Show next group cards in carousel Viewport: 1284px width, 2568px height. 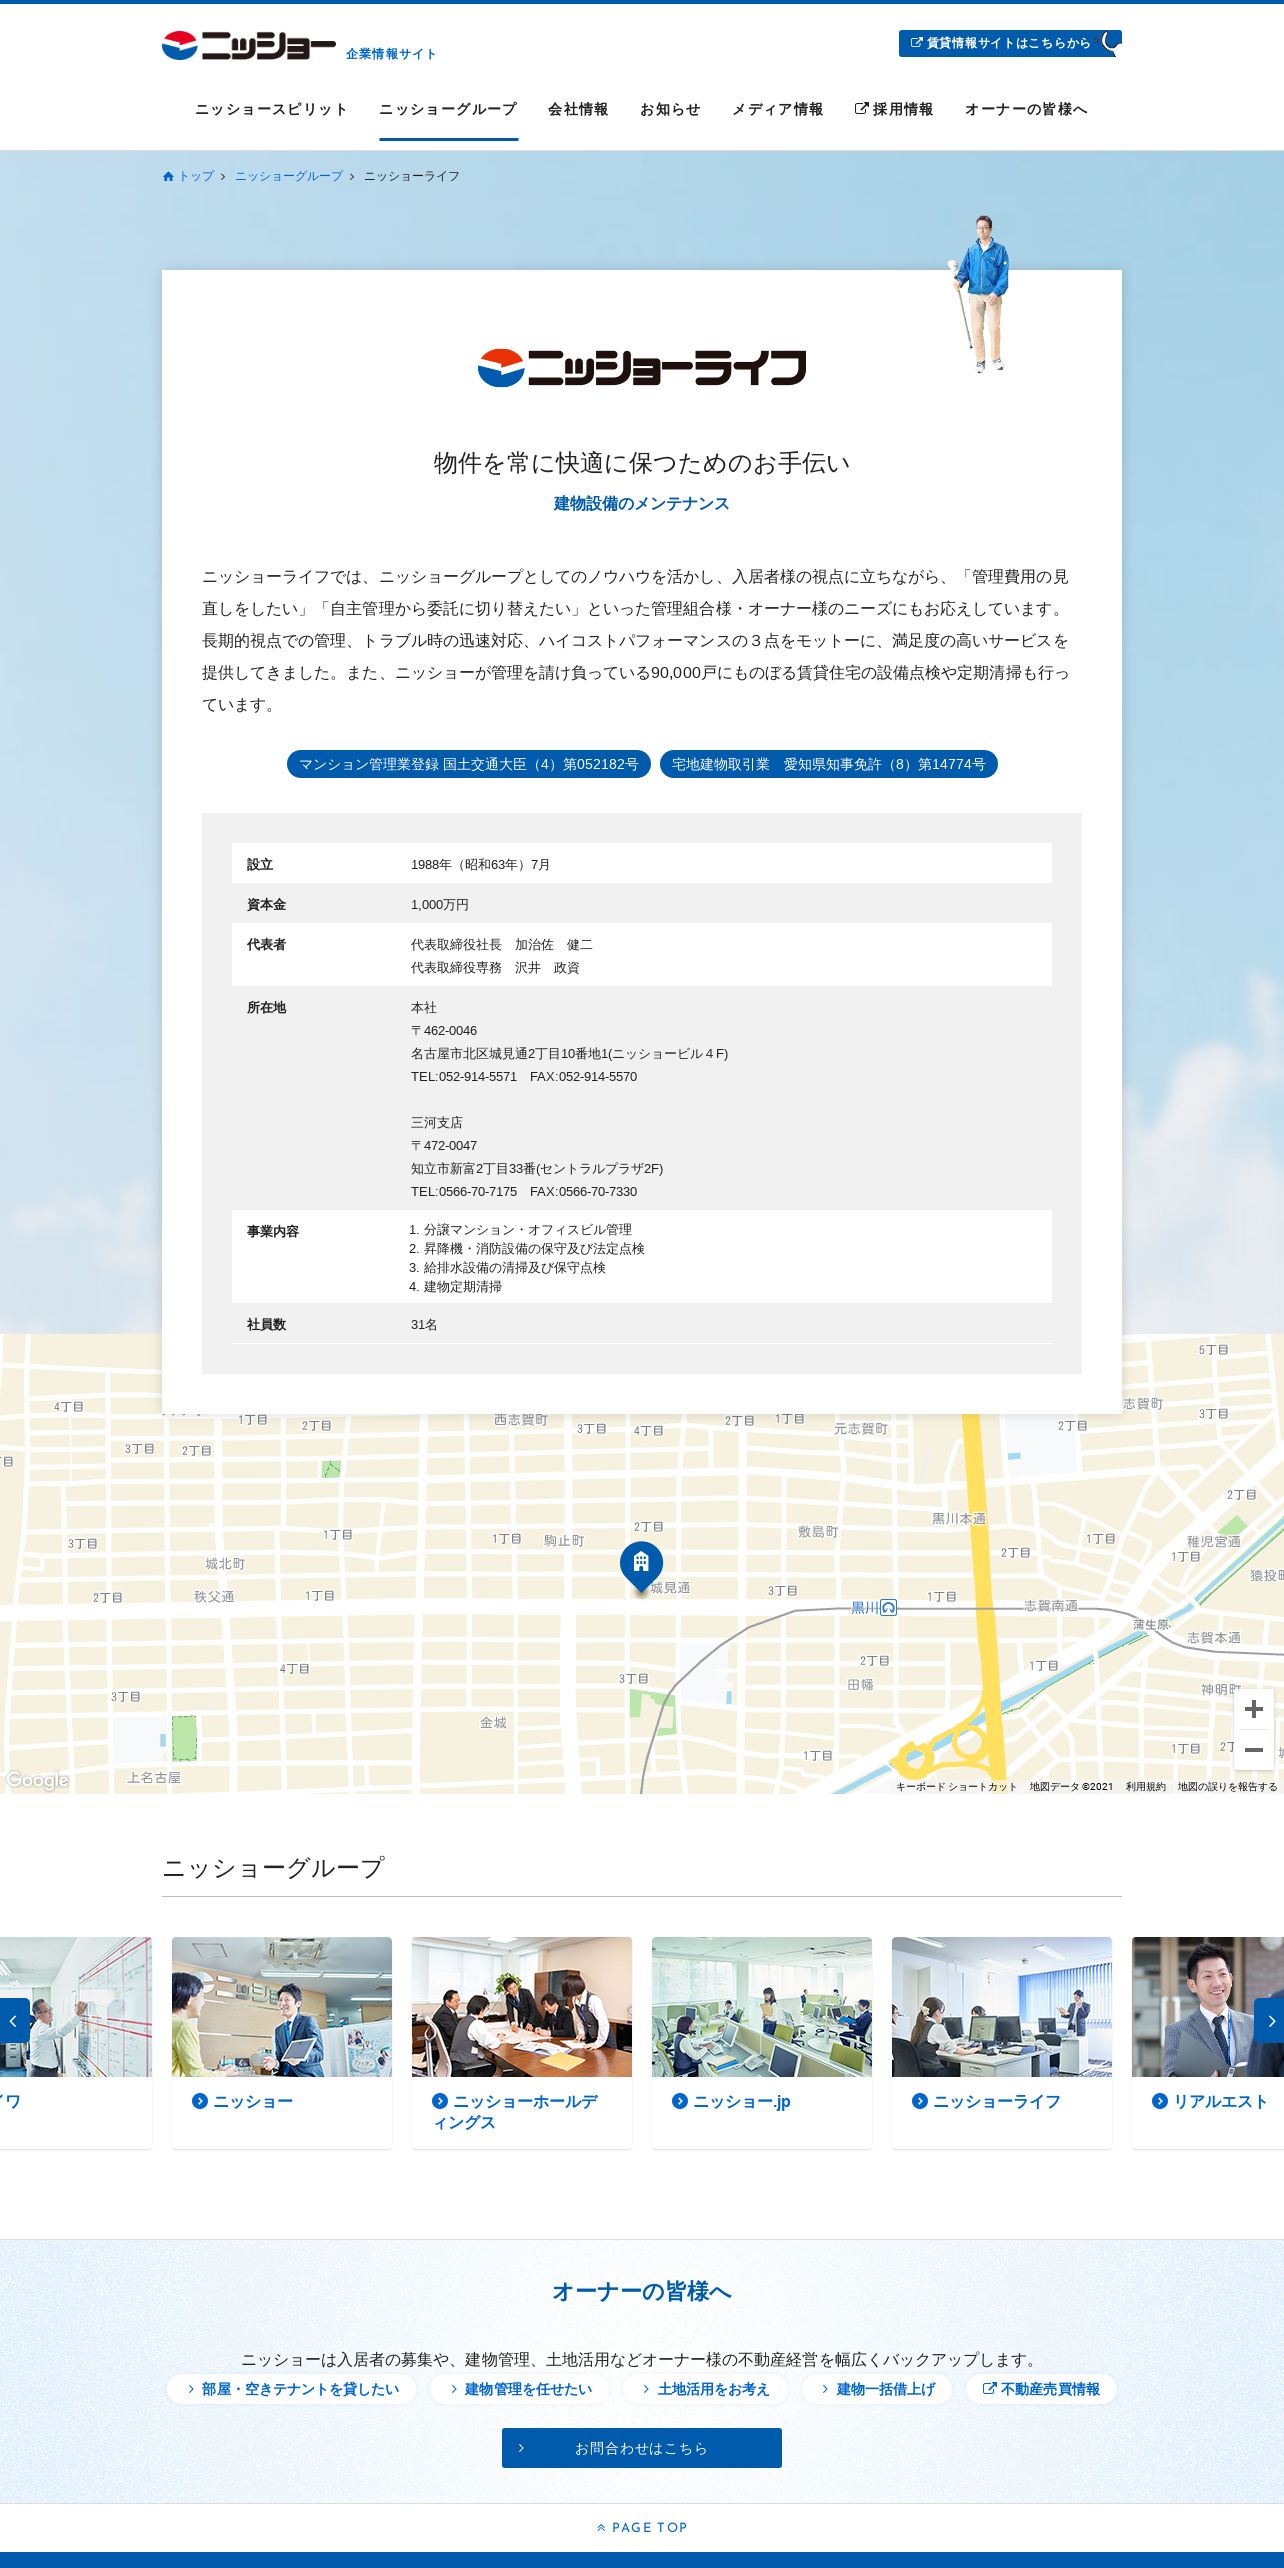[x=1270, y=2021]
